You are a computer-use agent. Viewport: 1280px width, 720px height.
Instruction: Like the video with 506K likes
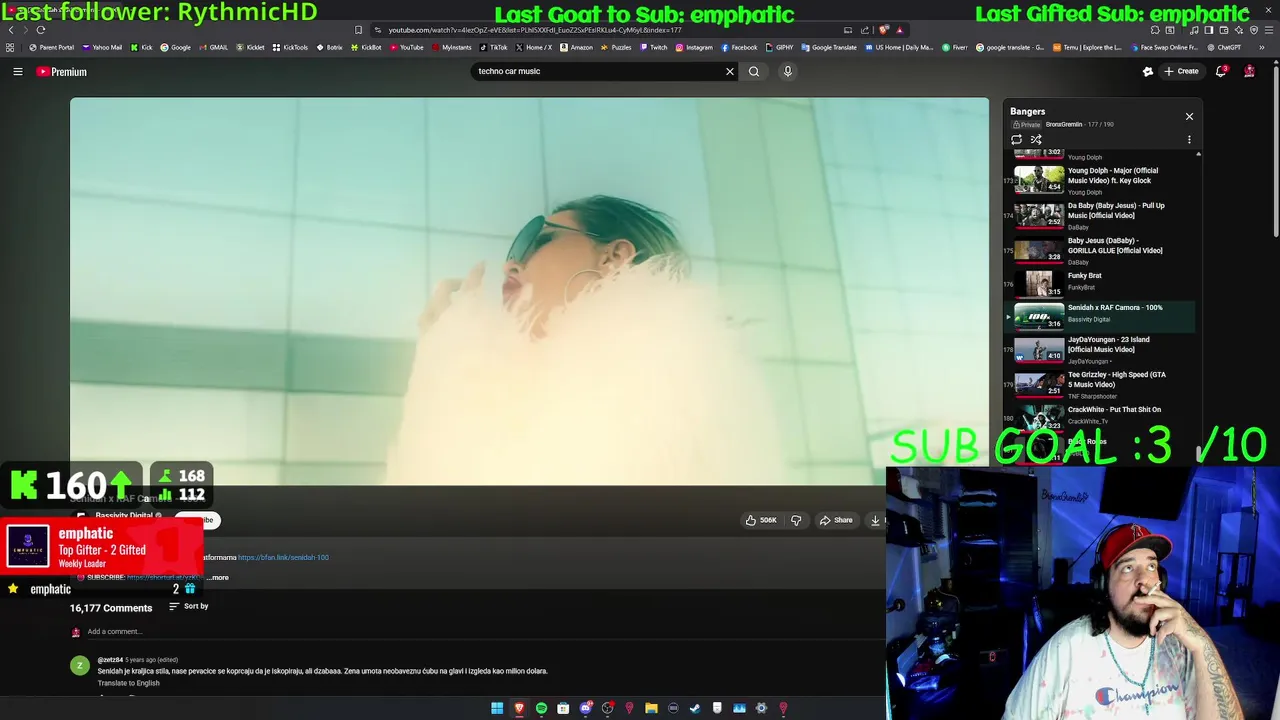click(x=761, y=520)
